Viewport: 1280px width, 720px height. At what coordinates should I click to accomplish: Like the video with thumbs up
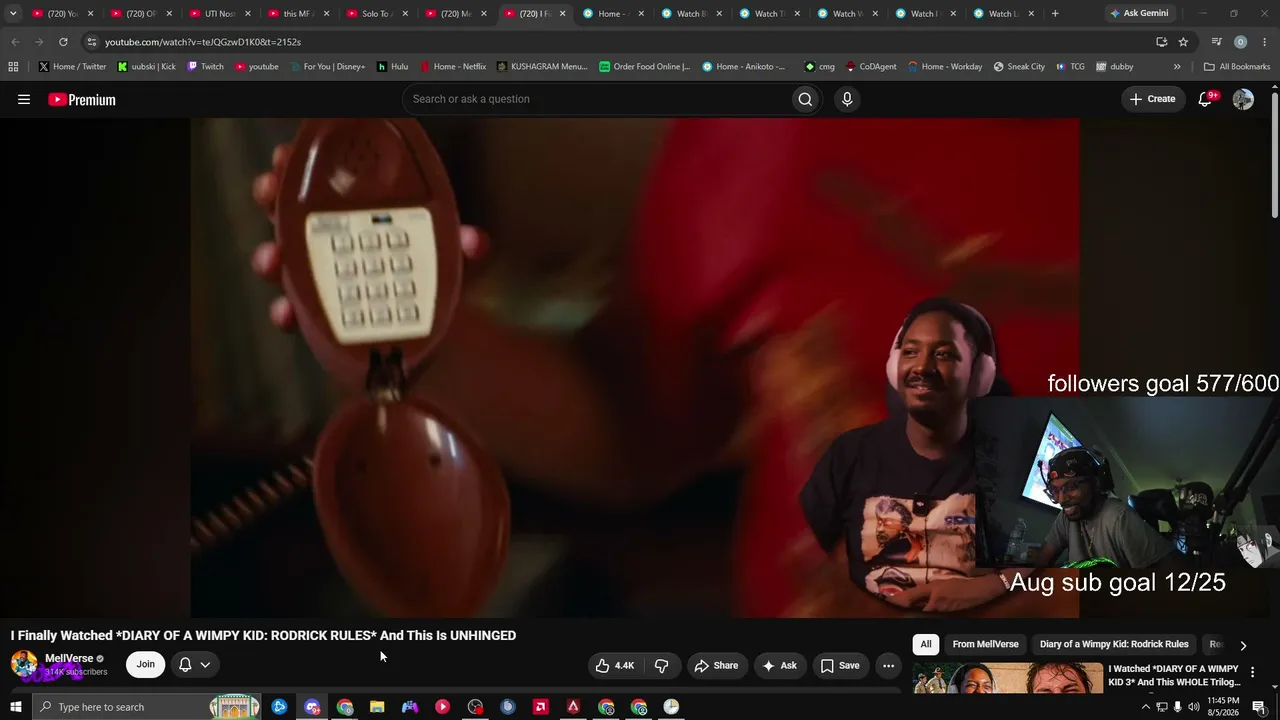[615, 665]
